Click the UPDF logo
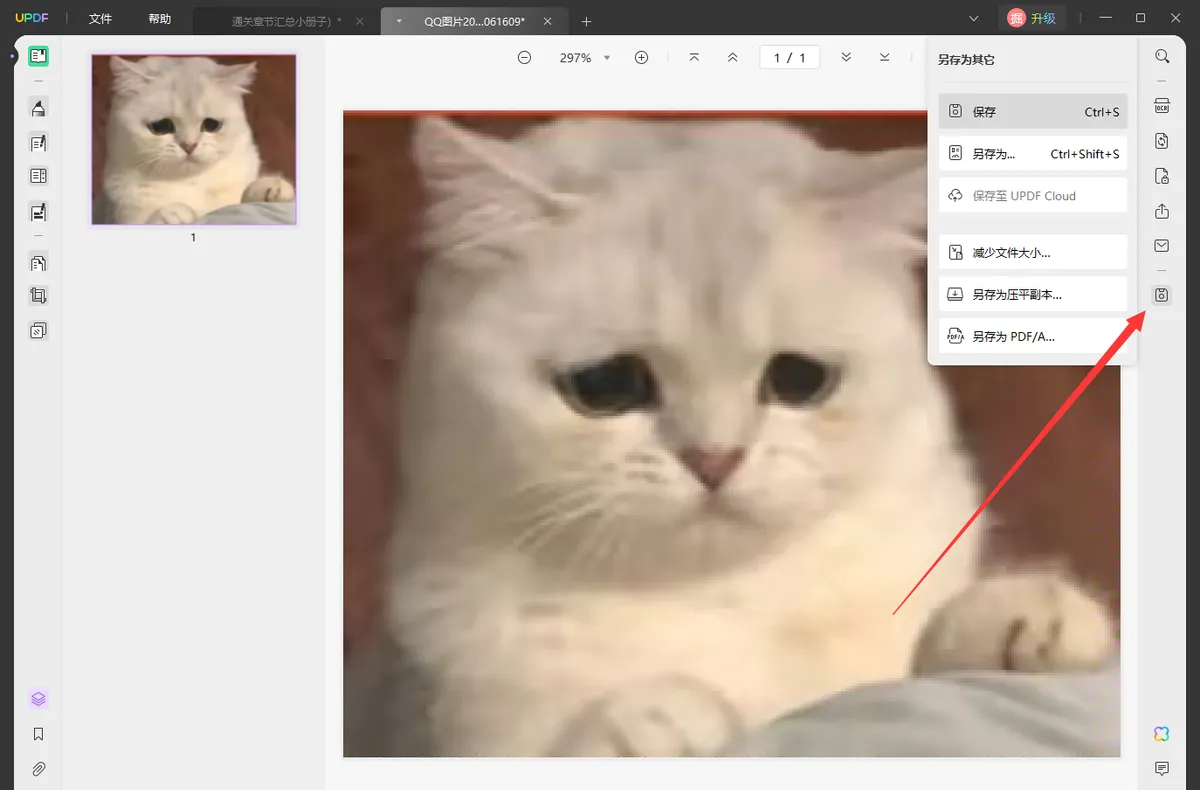Image resolution: width=1200 pixels, height=790 pixels. (32, 19)
